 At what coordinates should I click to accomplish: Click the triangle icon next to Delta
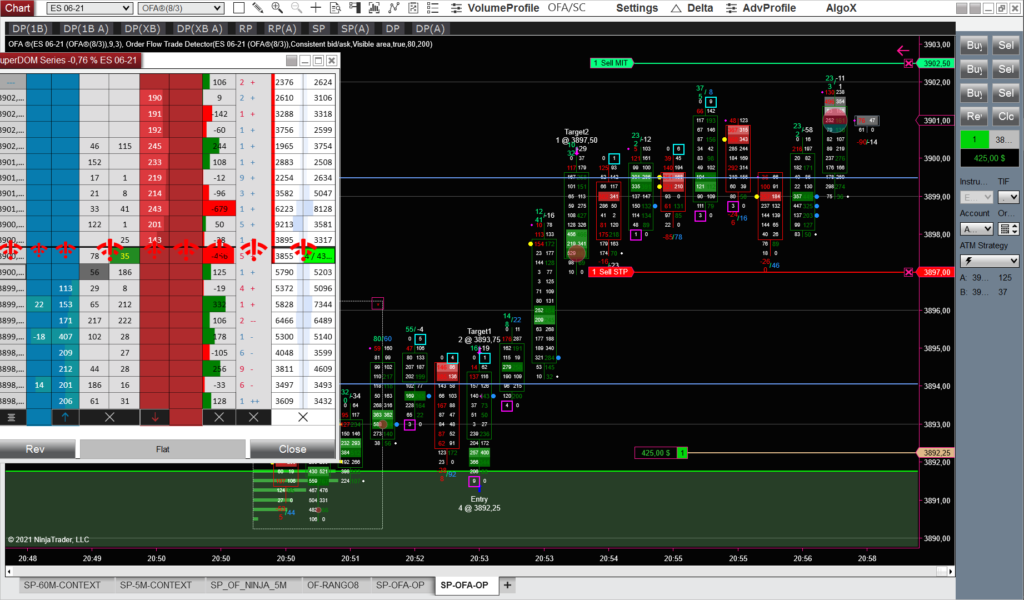click(676, 8)
